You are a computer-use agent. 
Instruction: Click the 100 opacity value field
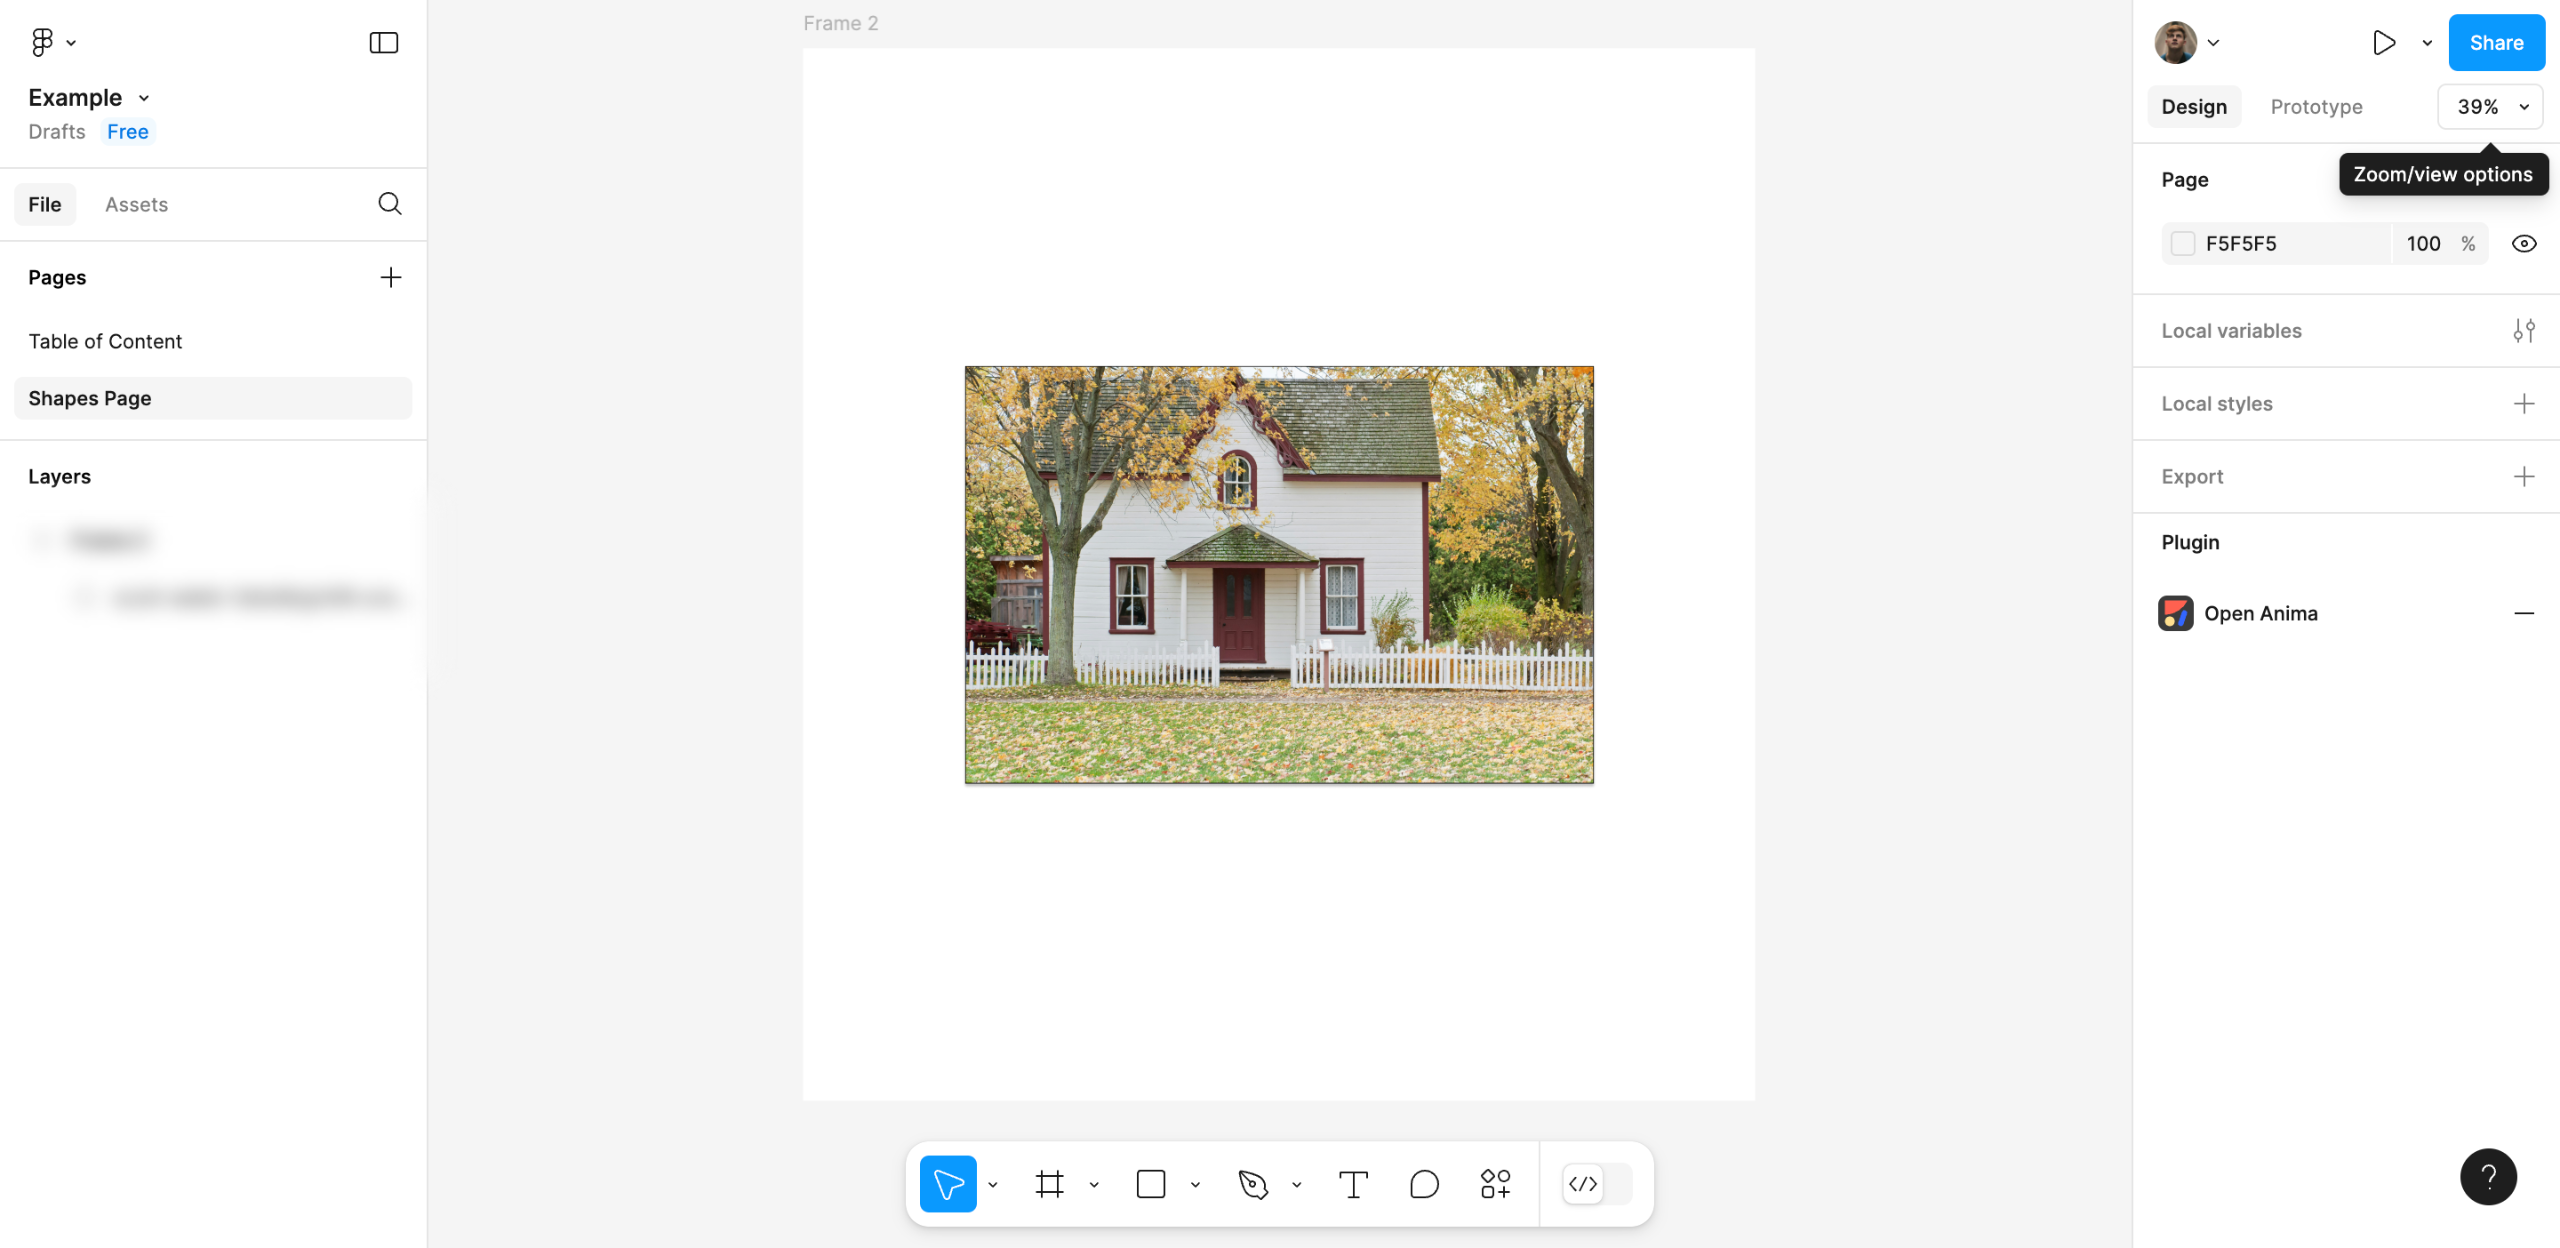[2423, 244]
